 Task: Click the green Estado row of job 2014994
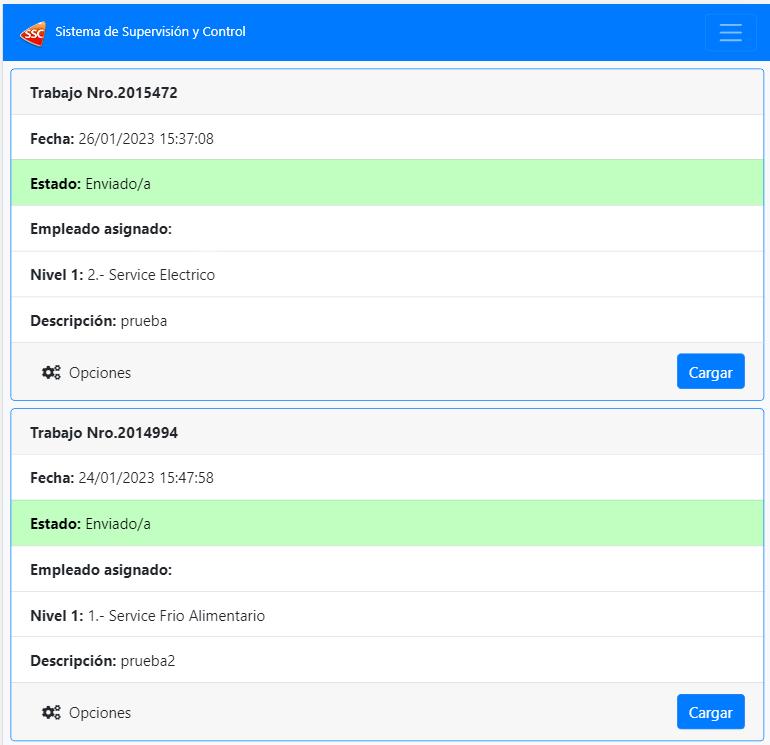(x=386, y=523)
